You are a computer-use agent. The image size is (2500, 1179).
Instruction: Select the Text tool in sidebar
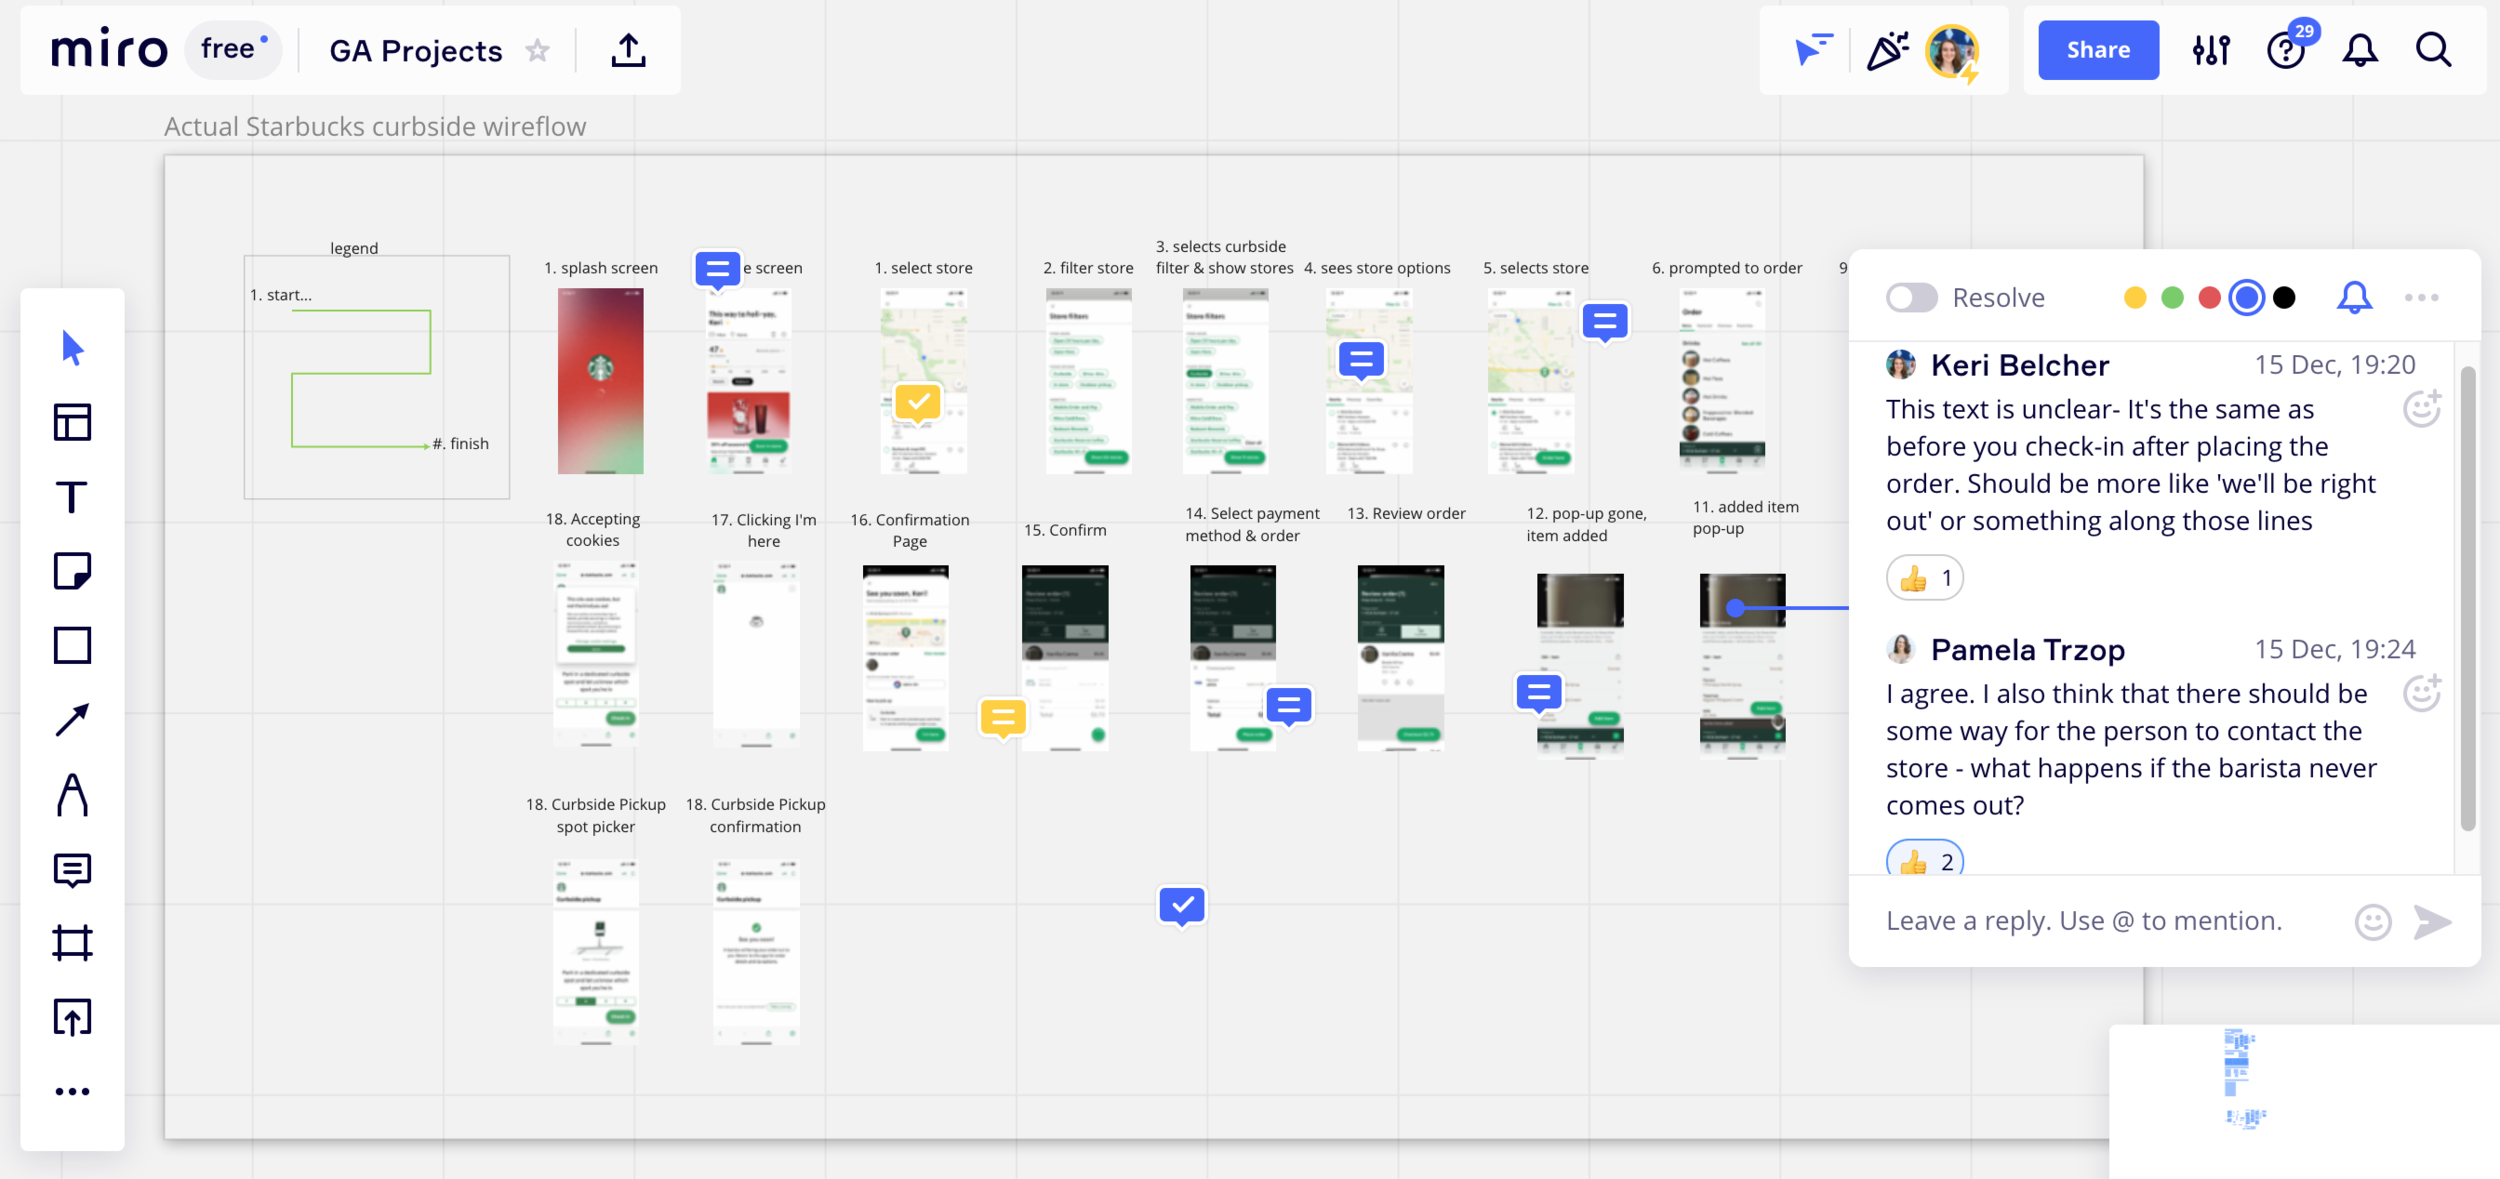tap(72, 497)
